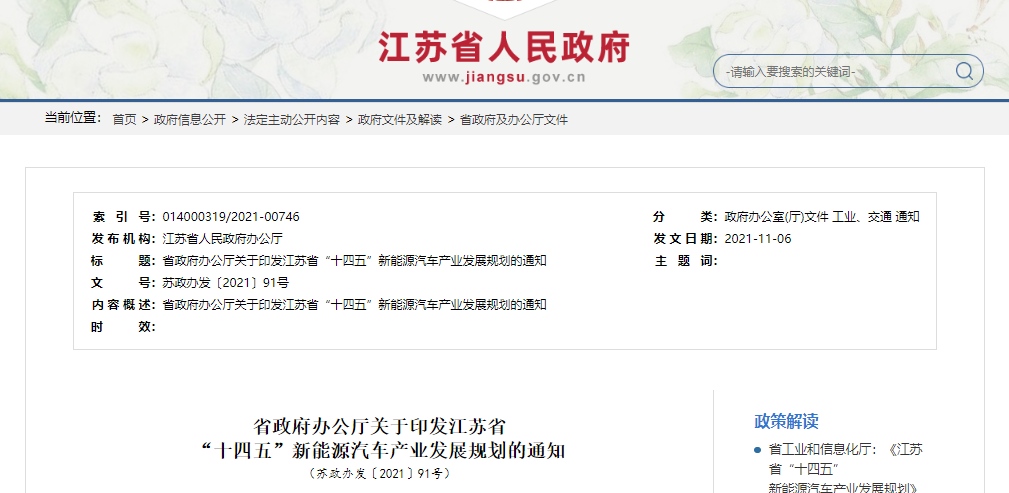Screen dimensions: 1009x493
Task: Click the 主题词 label
Action: coord(686,261)
